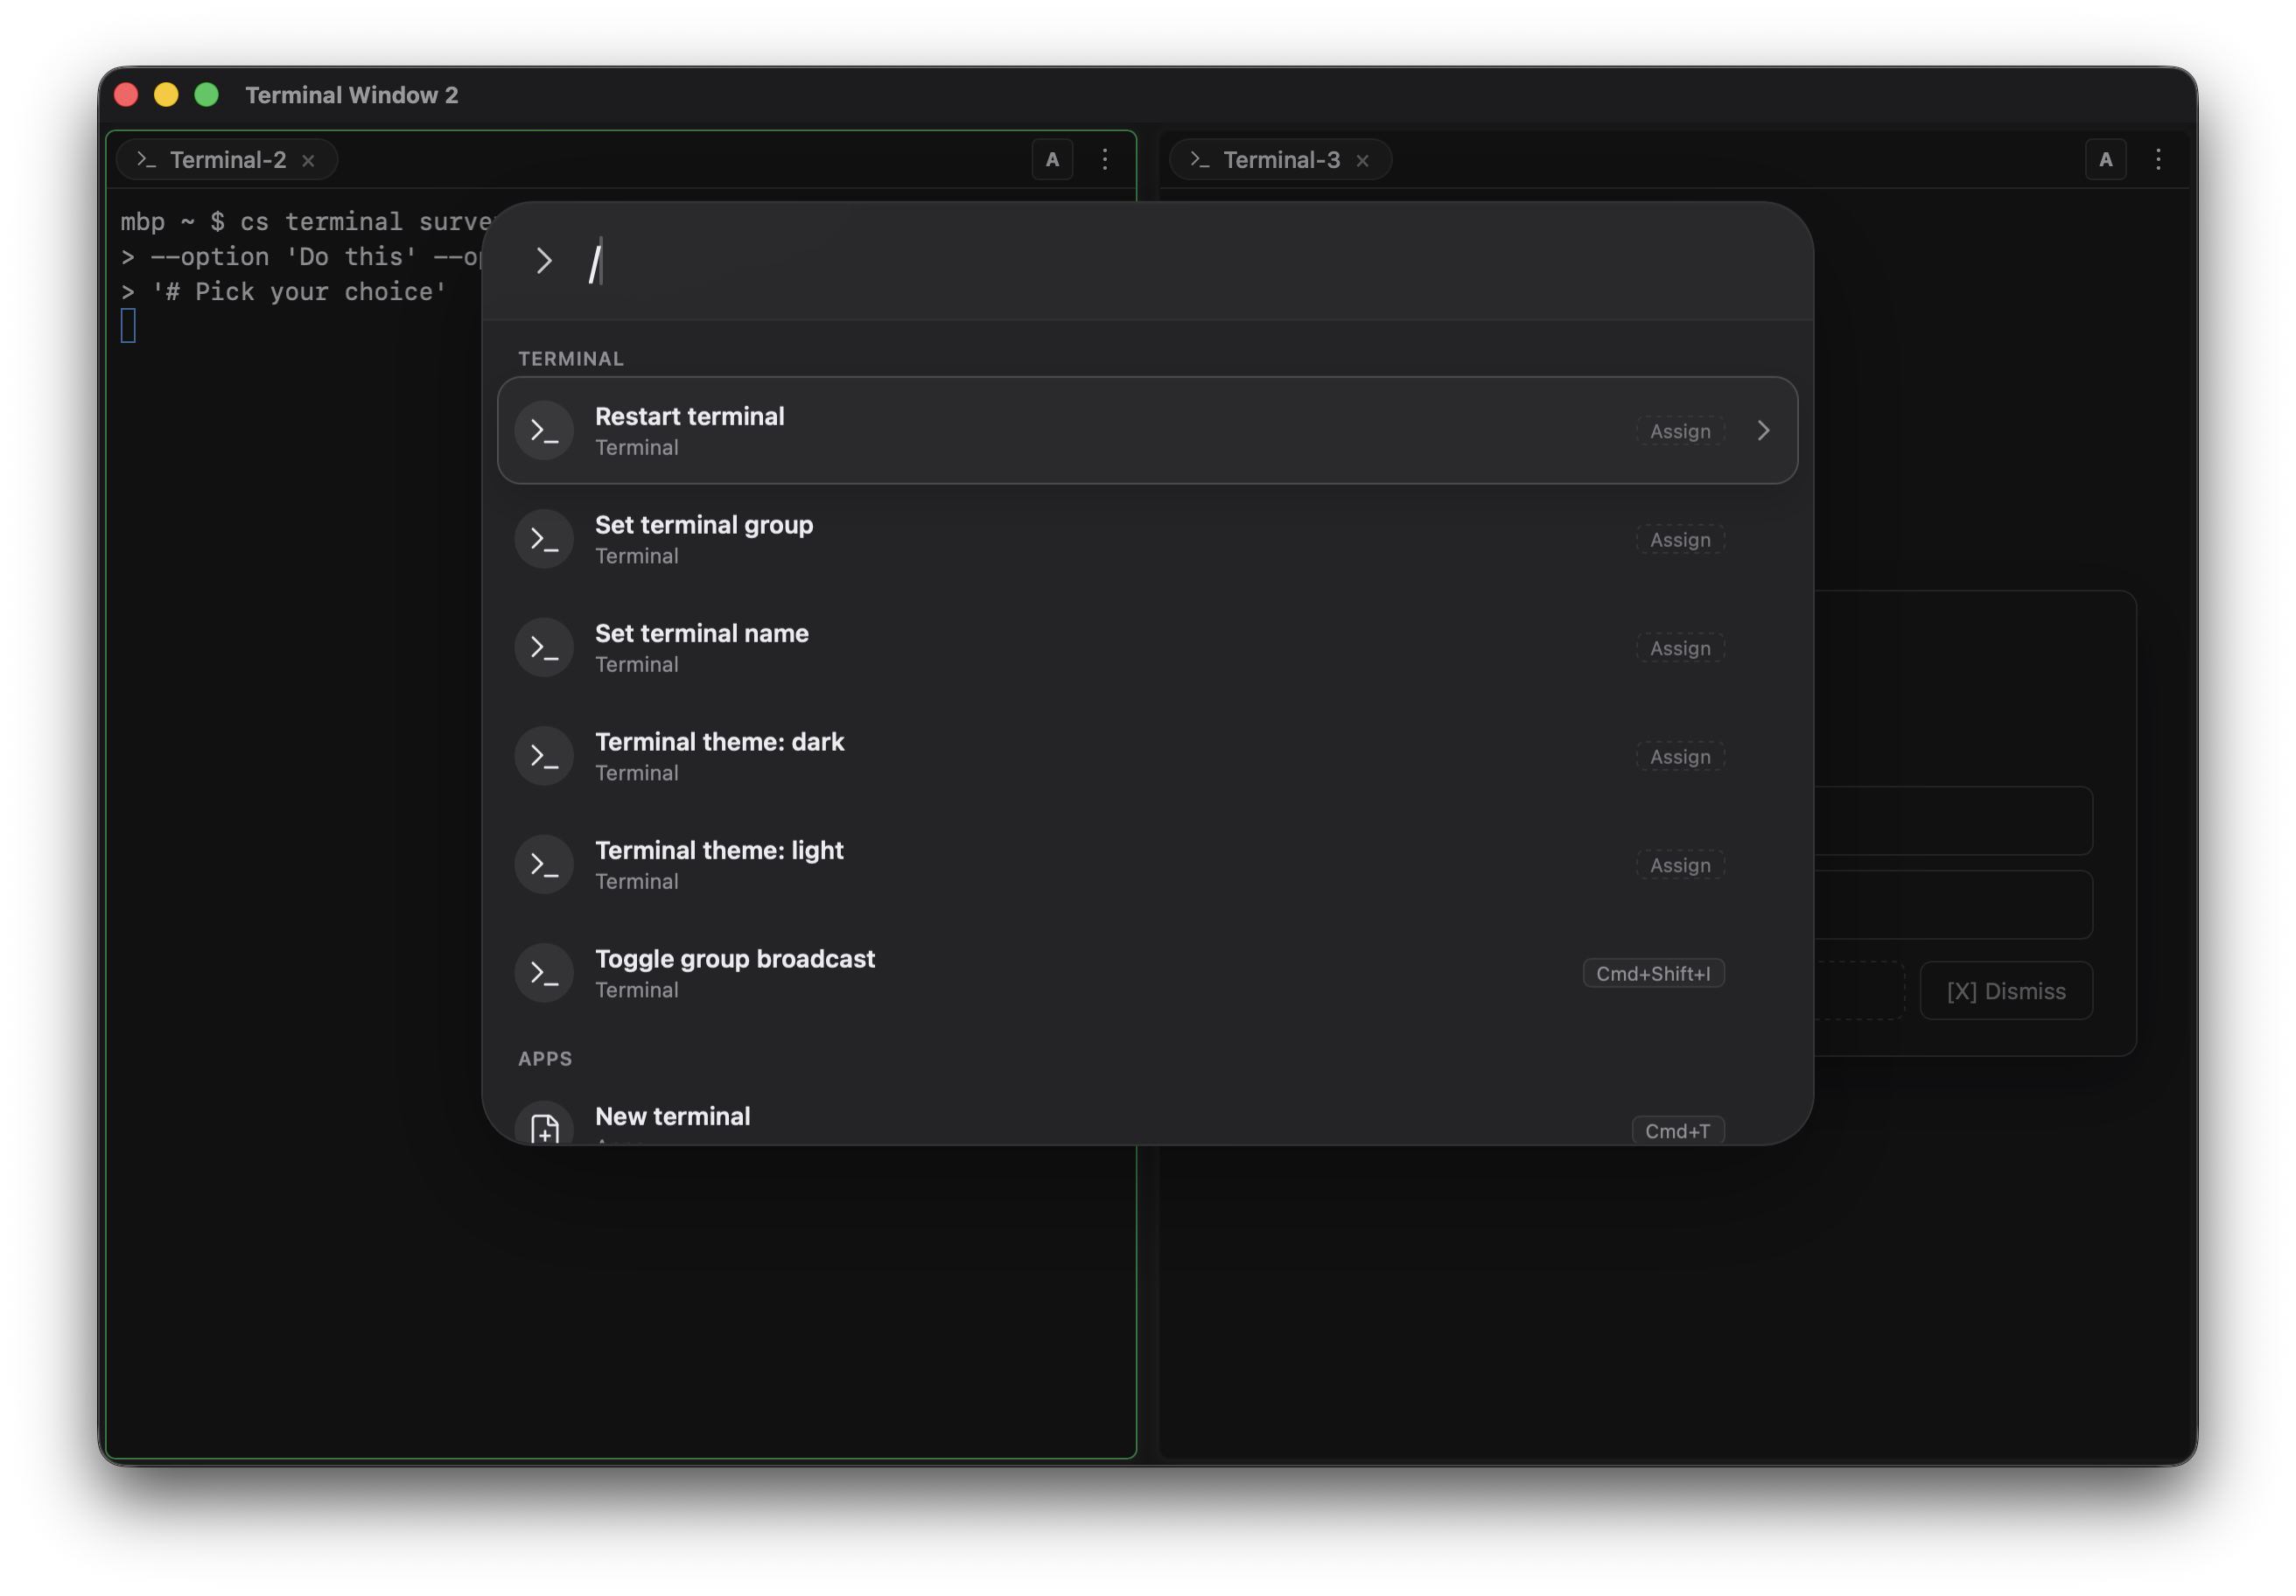Click the Cmd+Shift+I shortcut badge

click(1653, 974)
